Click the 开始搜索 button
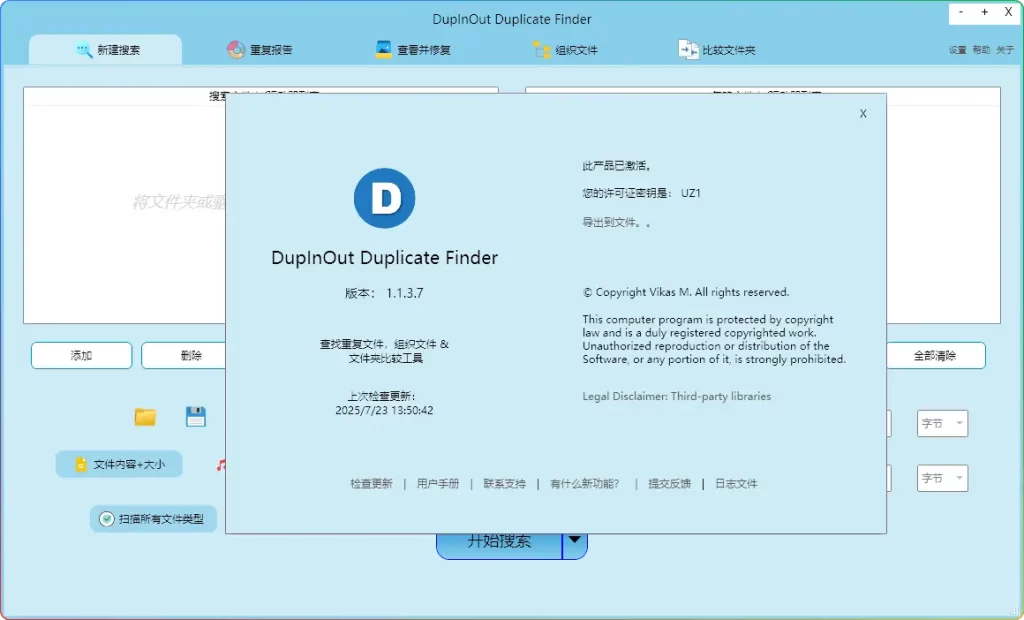 point(499,546)
